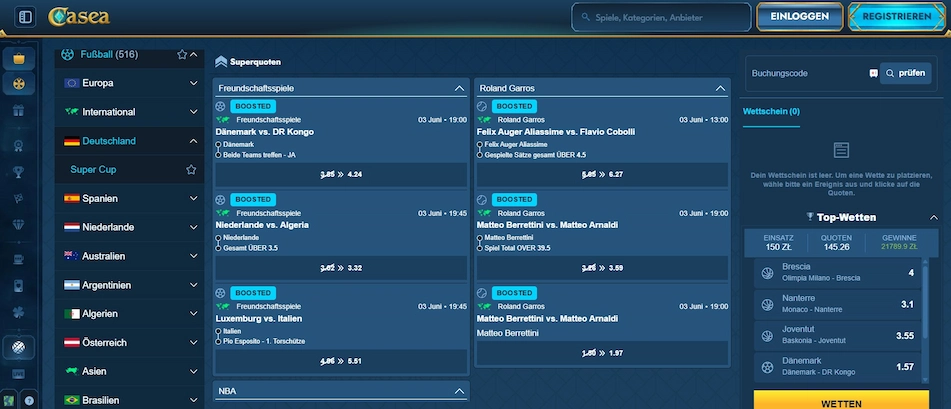The image size is (951, 409).
Task: Collapse the Freundschaftsspiele superquoten section
Action: (459, 89)
